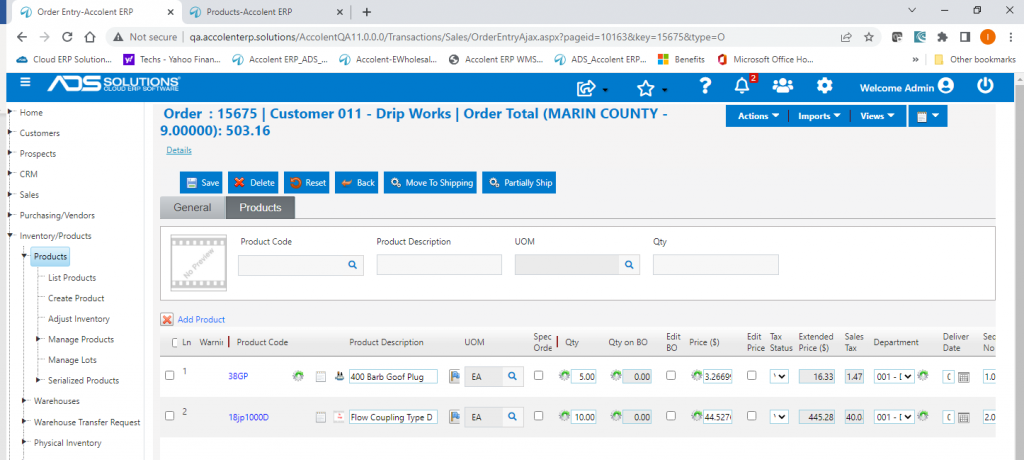Select the Products tab
The height and width of the screenshot is (460, 1024).
[x=260, y=207]
